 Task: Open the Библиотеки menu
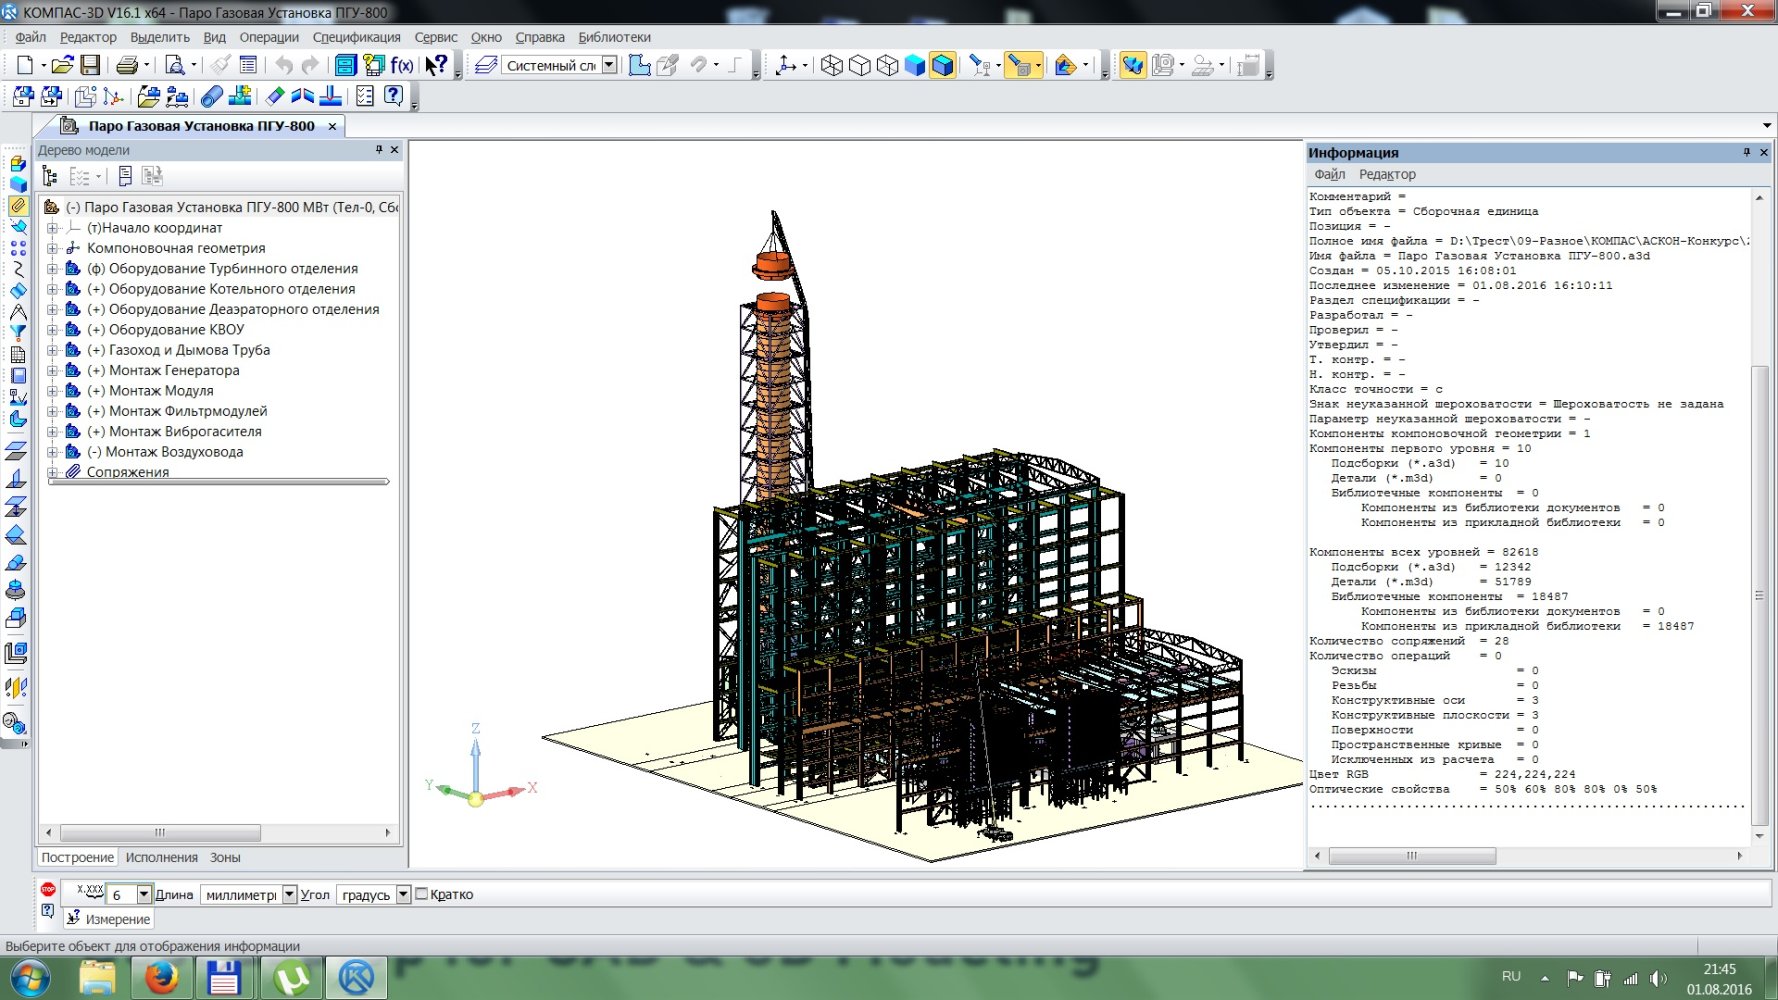coord(614,37)
